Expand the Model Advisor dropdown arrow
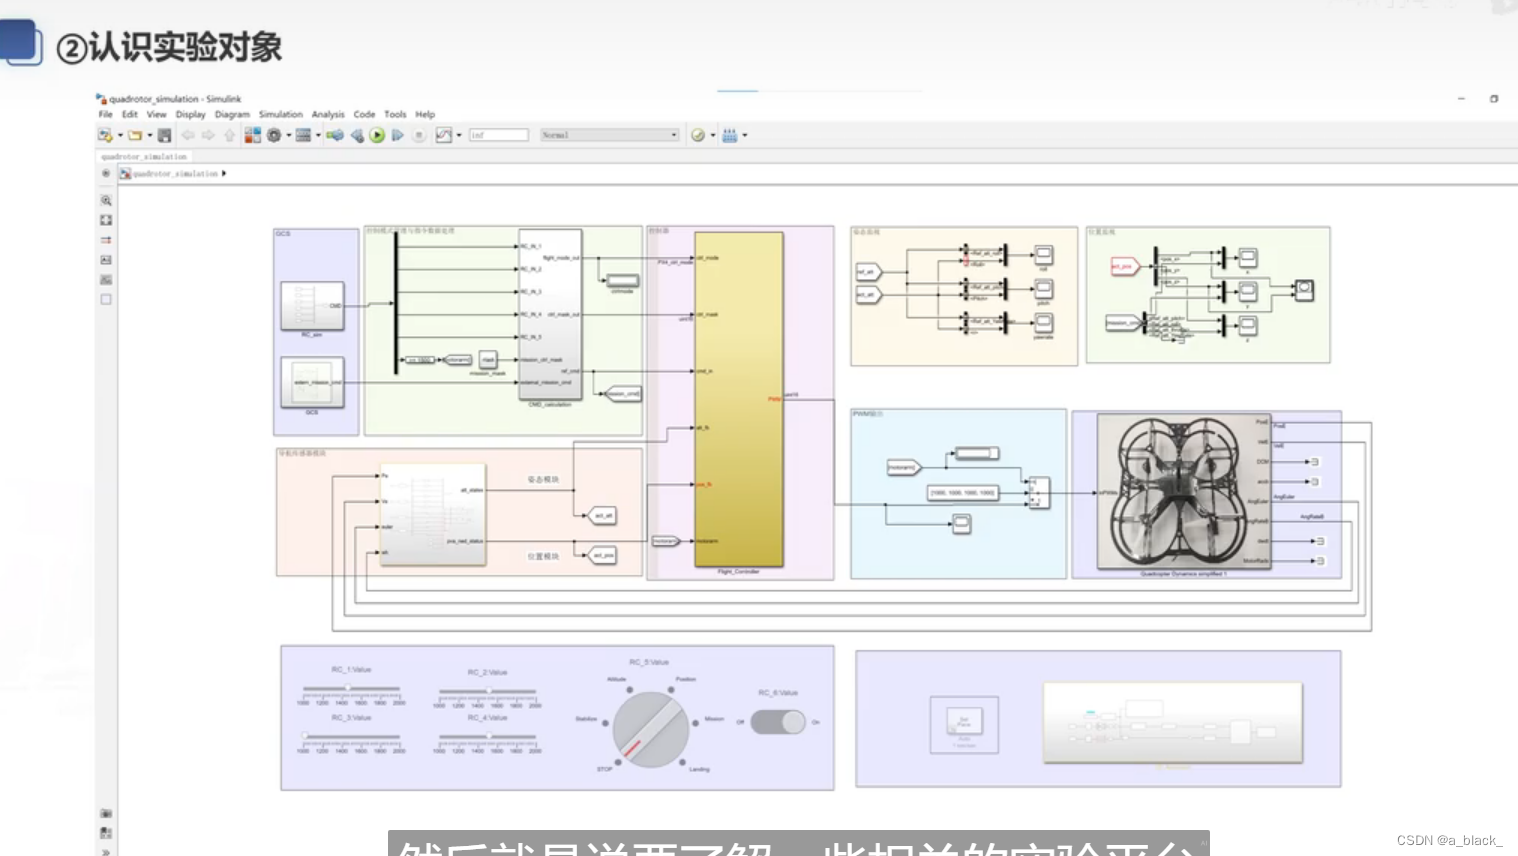 pos(713,135)
